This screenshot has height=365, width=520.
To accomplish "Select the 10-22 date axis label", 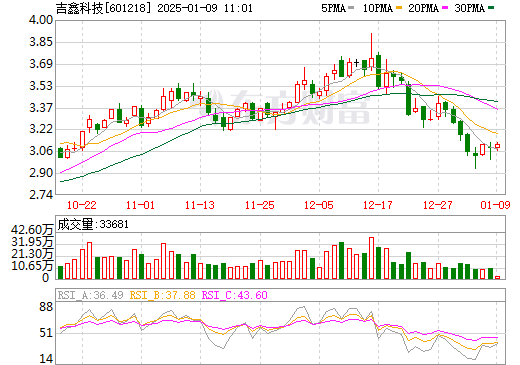I will coord(82,205).
